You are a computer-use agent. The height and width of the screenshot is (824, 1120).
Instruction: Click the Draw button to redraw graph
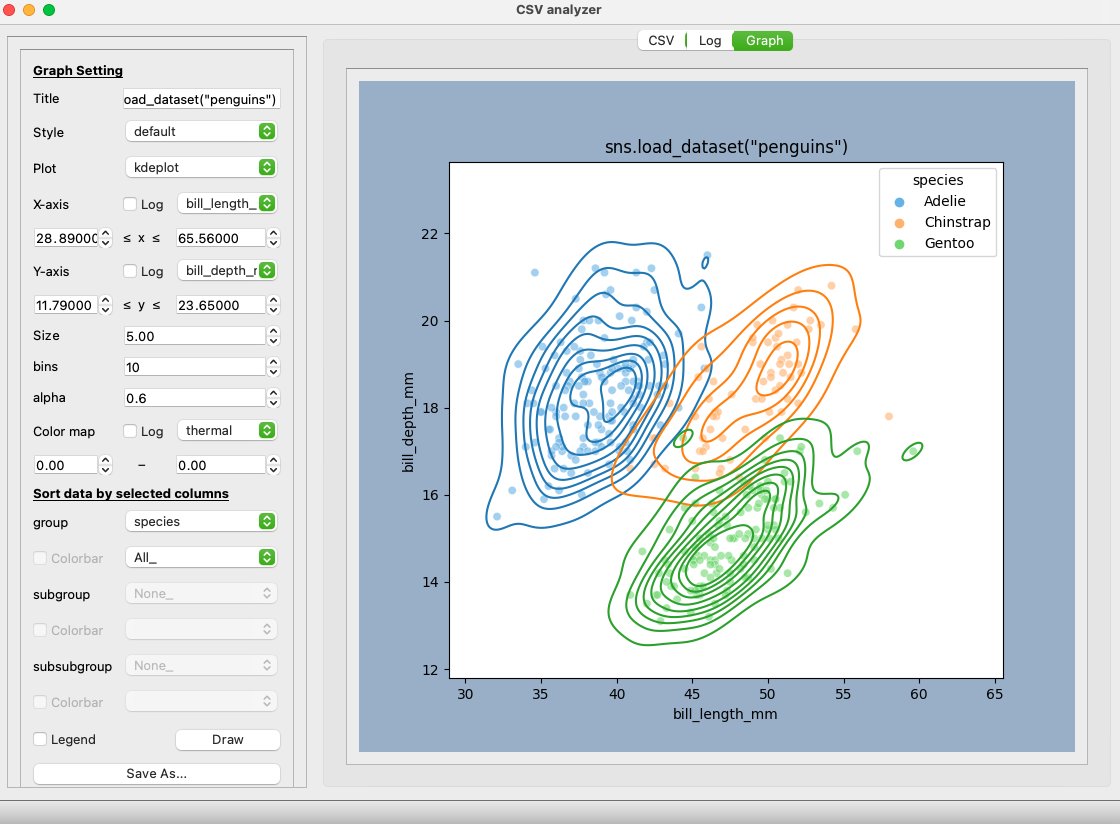(227, 739)
